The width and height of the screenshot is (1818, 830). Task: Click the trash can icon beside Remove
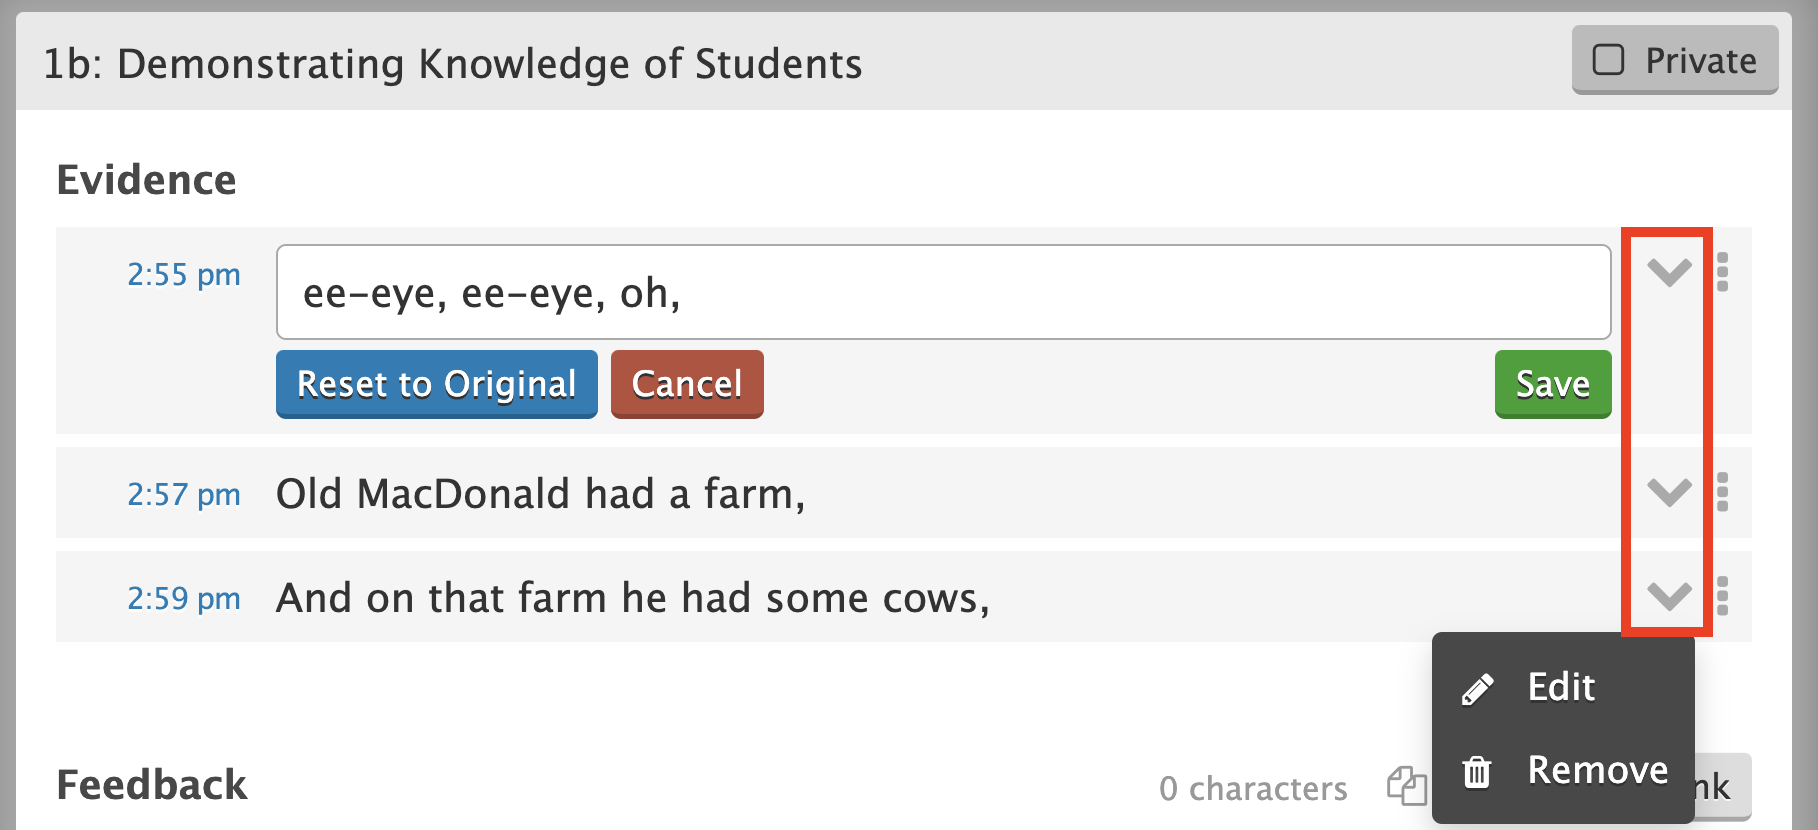pyautogui.click(x=1477, y=771)
